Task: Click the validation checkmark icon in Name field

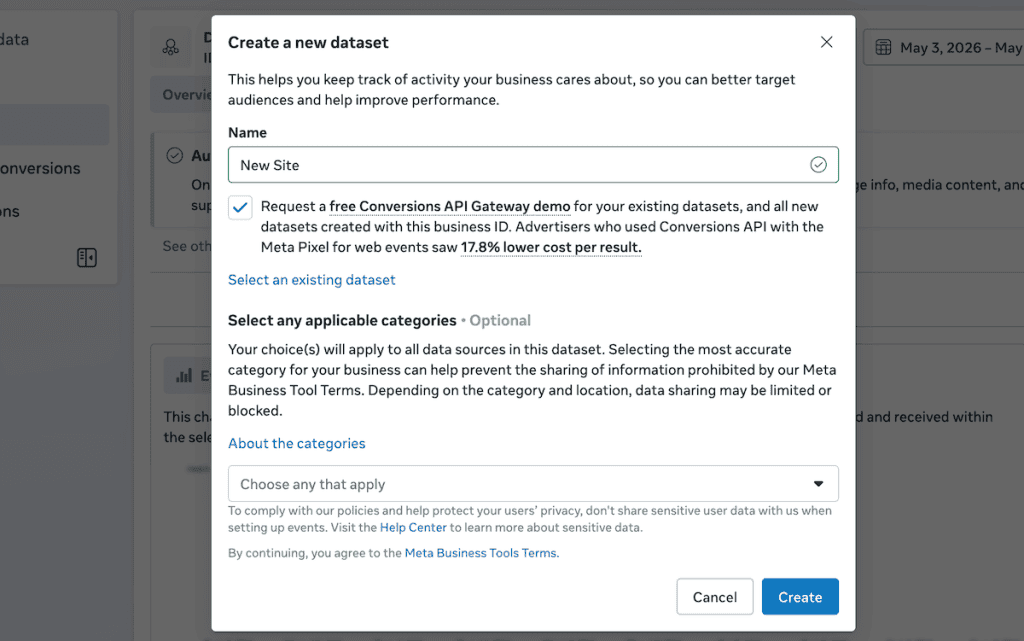Action: (x=818, y=165)
